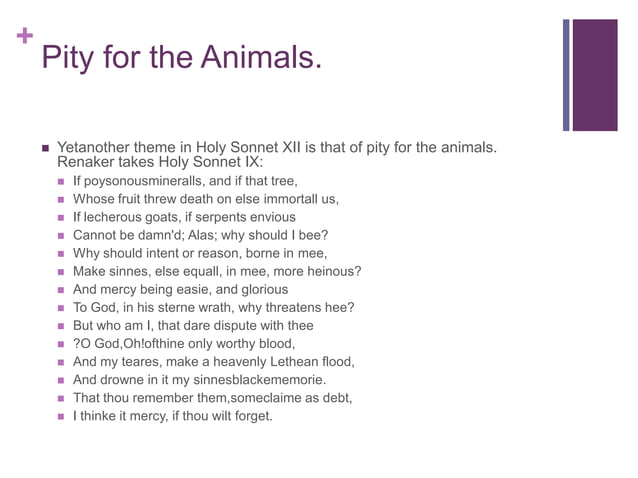Click the 'Renaker takes Holy Sonnet IX:' line
This screenshot has height=478, width=638.
(x=160, y=161)
